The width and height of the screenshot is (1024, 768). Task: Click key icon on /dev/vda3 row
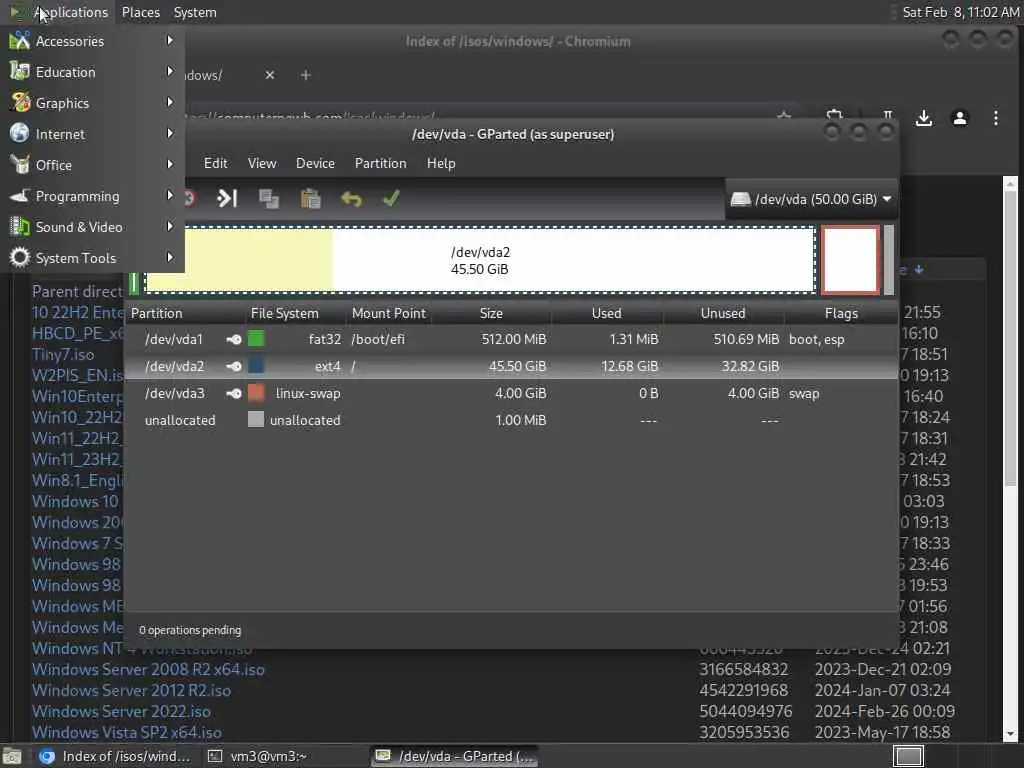point(234,393)
